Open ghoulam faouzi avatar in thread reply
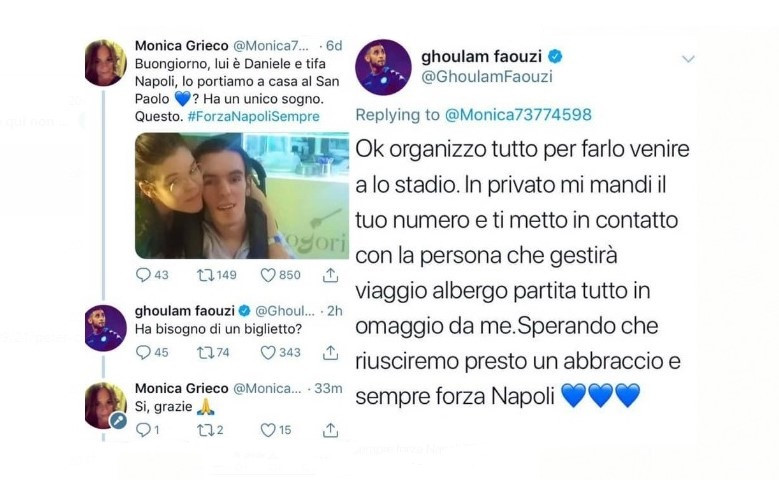The height and width of the screenshot is (480, 779). [105, 328]
